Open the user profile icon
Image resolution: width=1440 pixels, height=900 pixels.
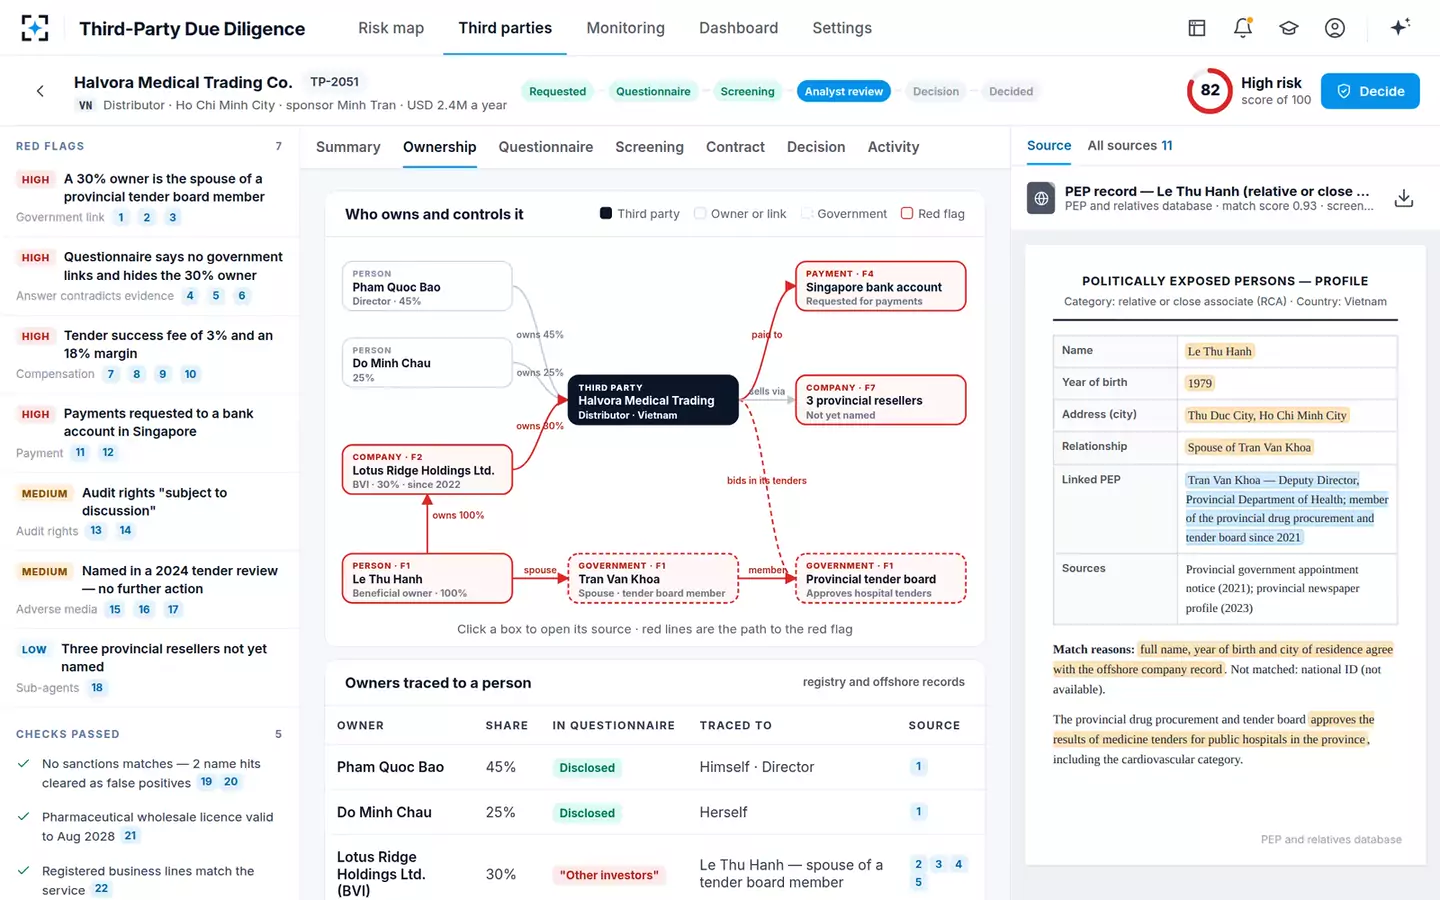1335,28
